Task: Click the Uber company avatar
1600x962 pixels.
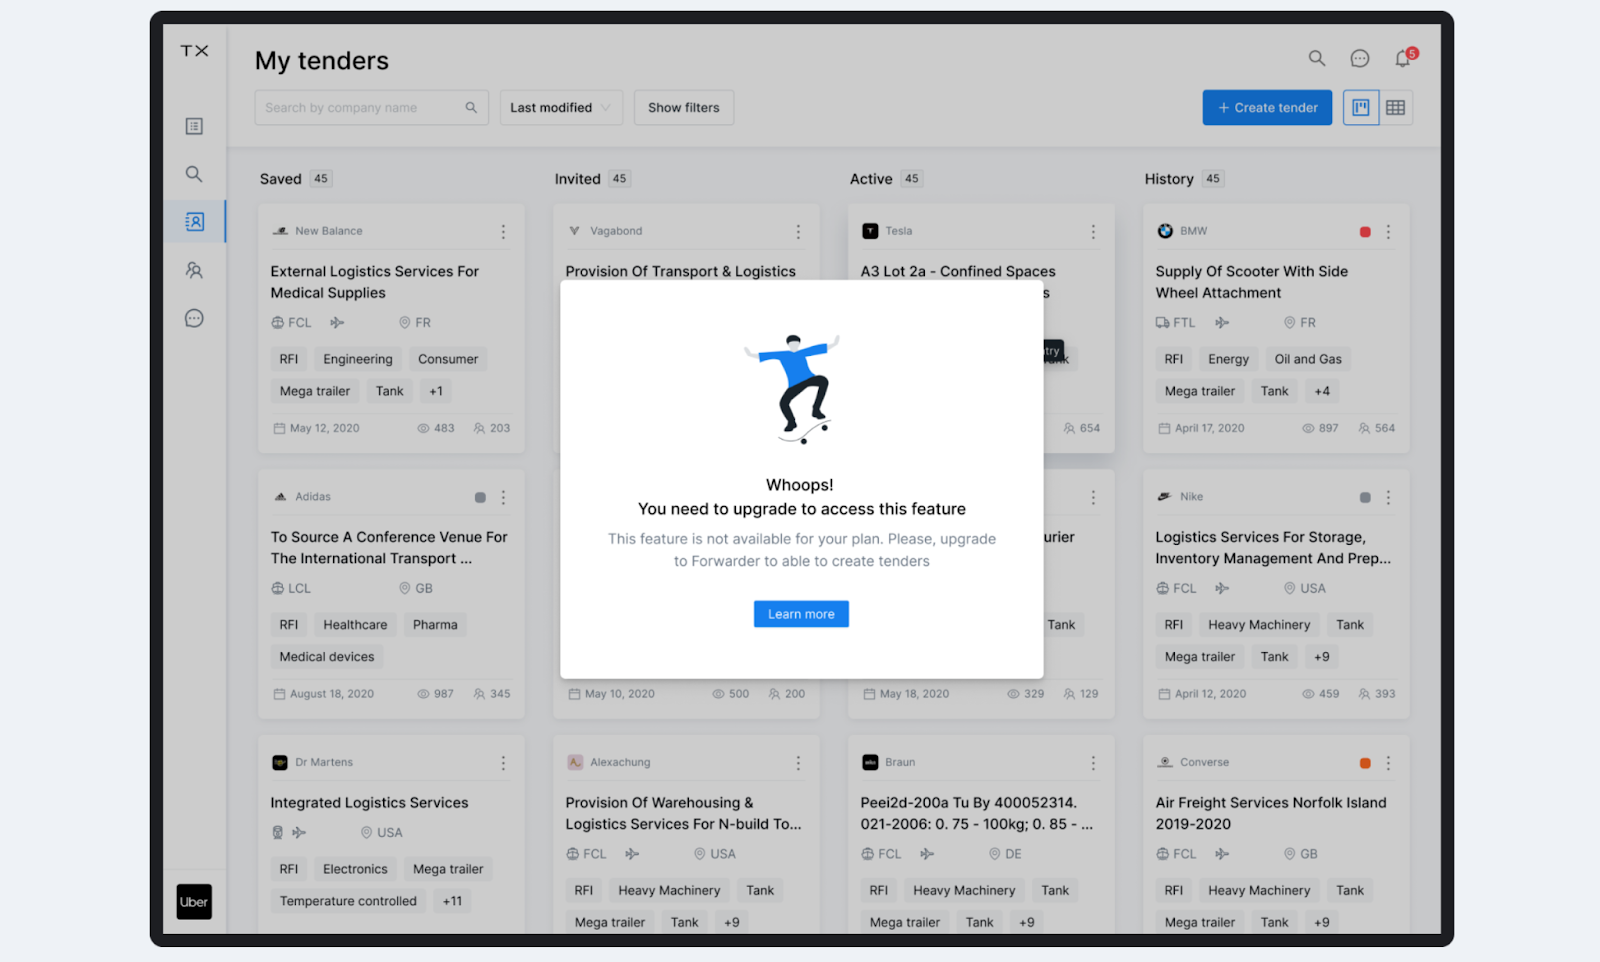Action: pyautogui.click(x=194, y=902)
